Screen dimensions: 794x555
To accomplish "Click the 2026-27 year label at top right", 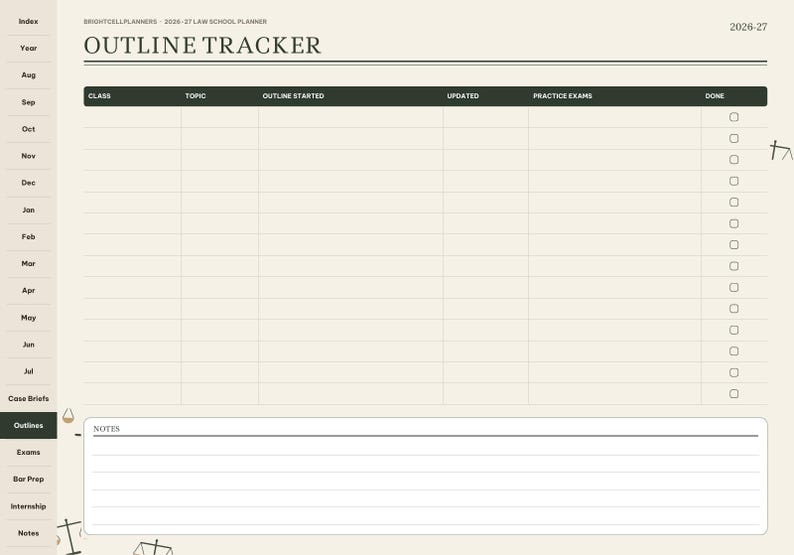I will 748,27.
